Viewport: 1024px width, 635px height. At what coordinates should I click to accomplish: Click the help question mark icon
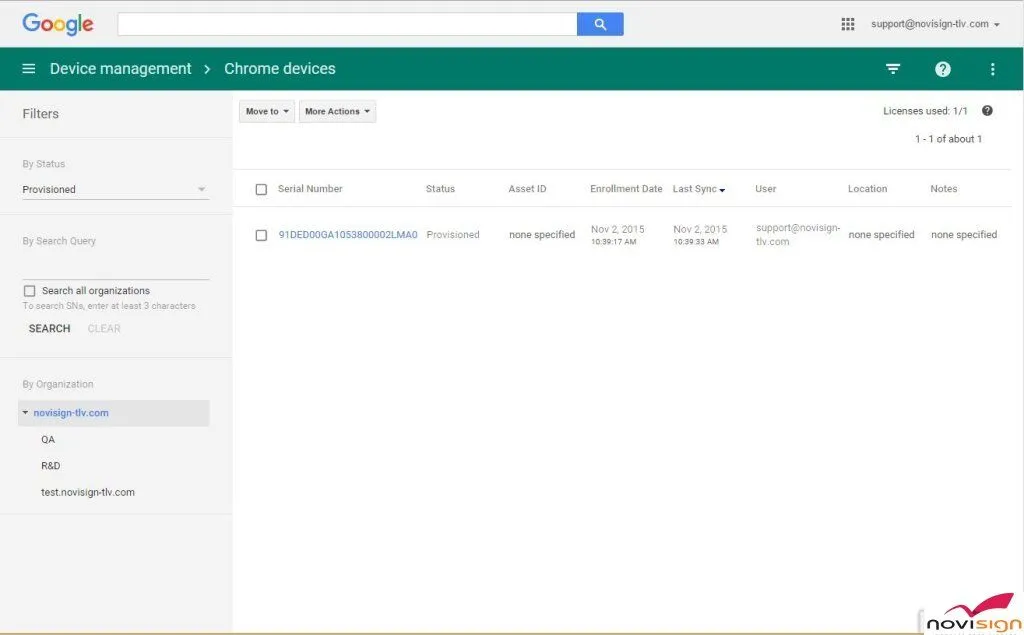[943, 69]
